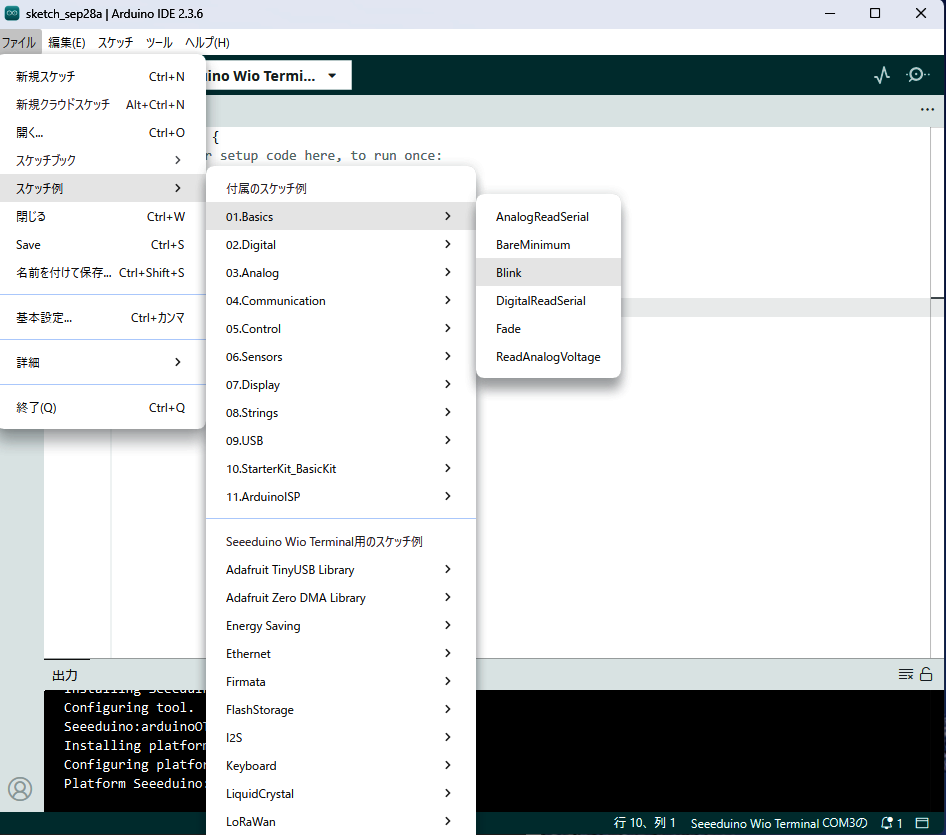Image resolution: width=946 pixels, height=835 pixels.
Task: Click the Arduino logo in title bar
Action: pos(12,13)
